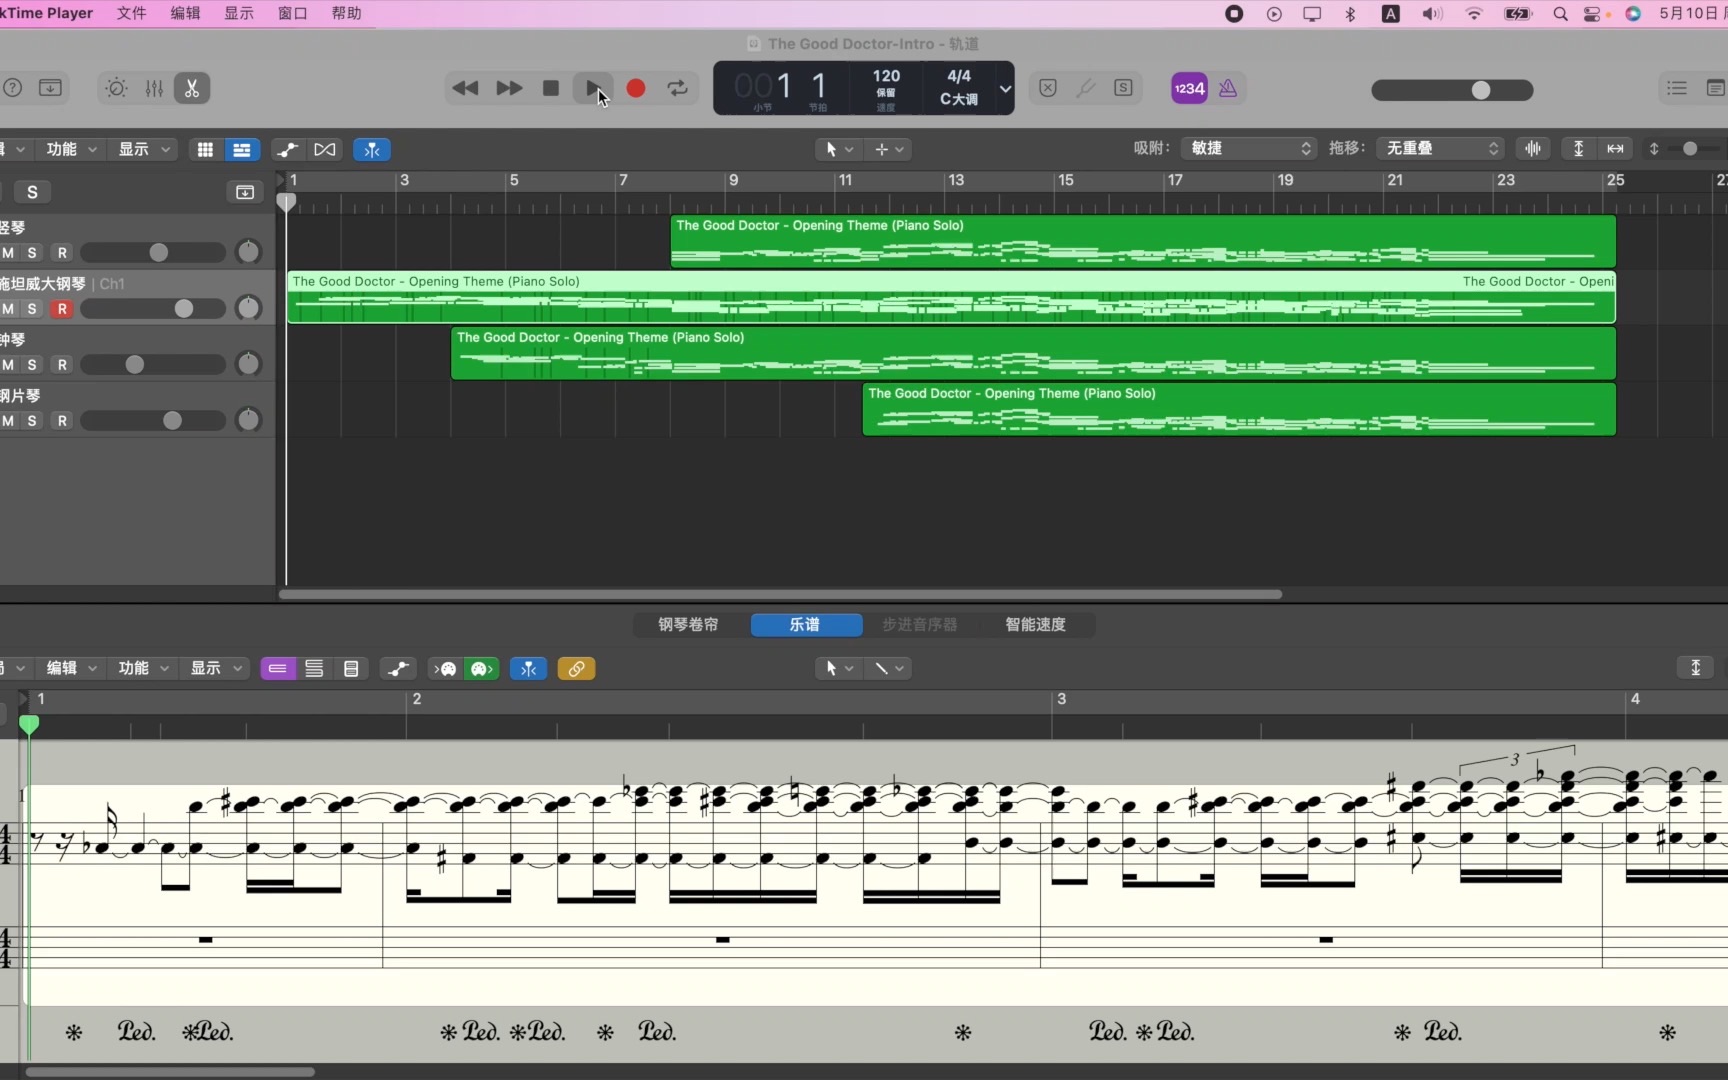
Task: Toggle Catch playhead button in tracks area
Action: click(x=372, y=149)
